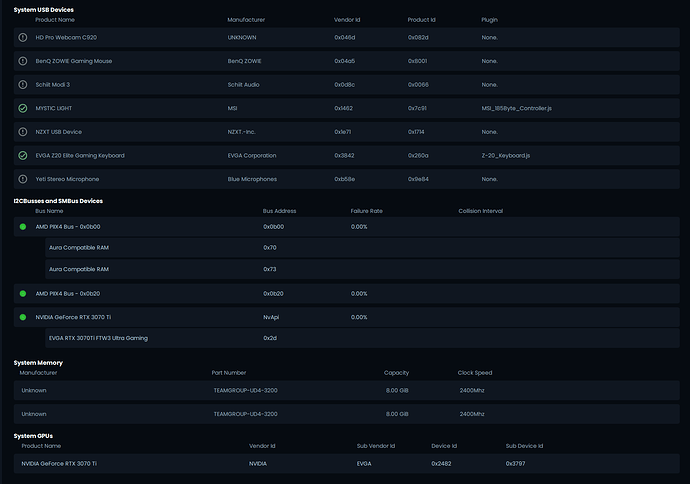The width and height of the screenshot is (690, 484).
Task: Click the Plugin column header
Action: point(489,20)
